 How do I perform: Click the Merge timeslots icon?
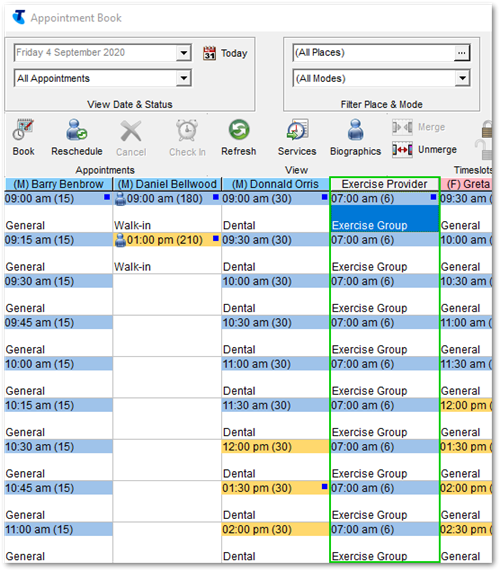point(402,127)
